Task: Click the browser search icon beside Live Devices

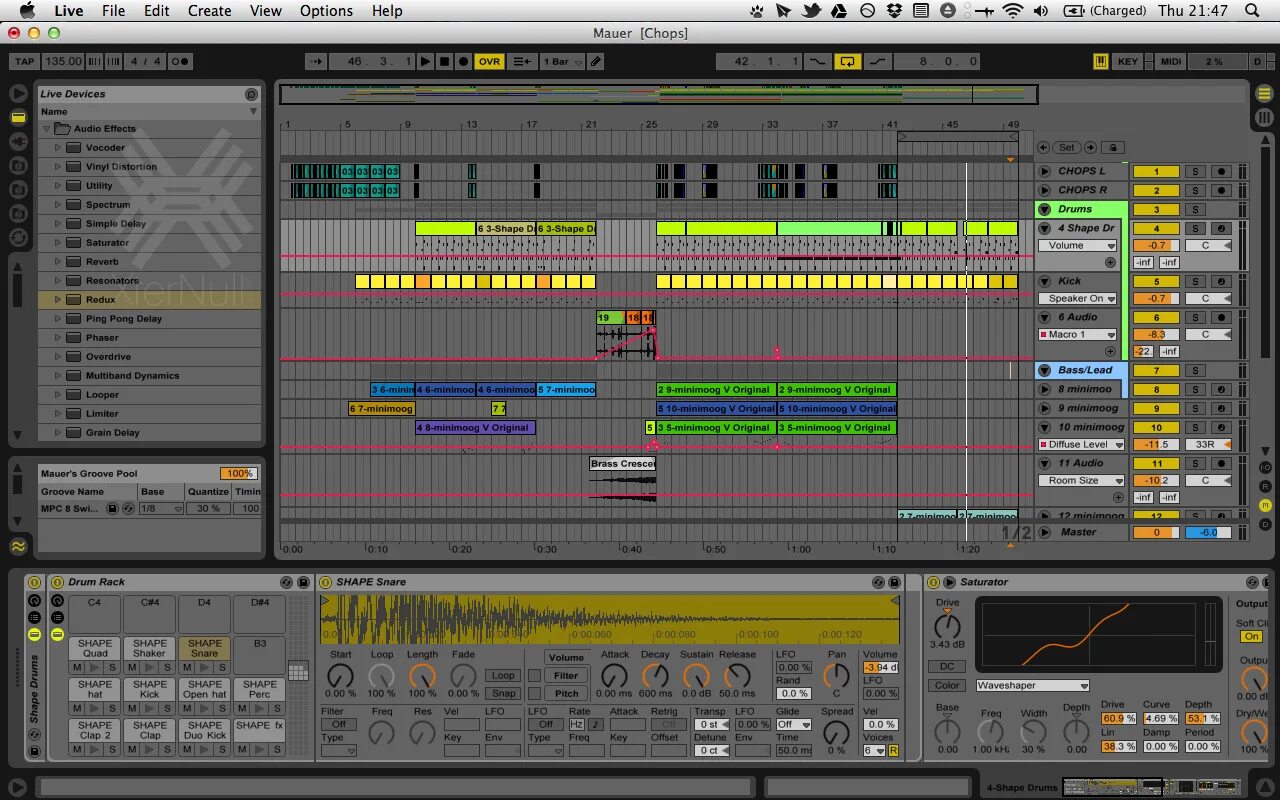Action: coord(251,94)
